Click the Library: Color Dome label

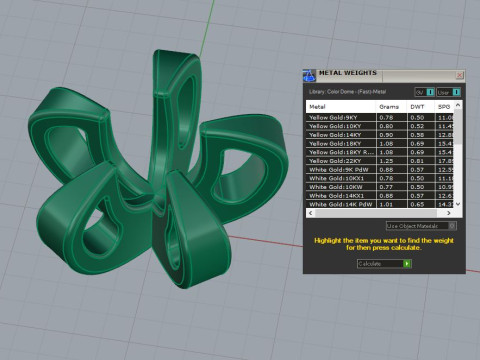[347, 92]
